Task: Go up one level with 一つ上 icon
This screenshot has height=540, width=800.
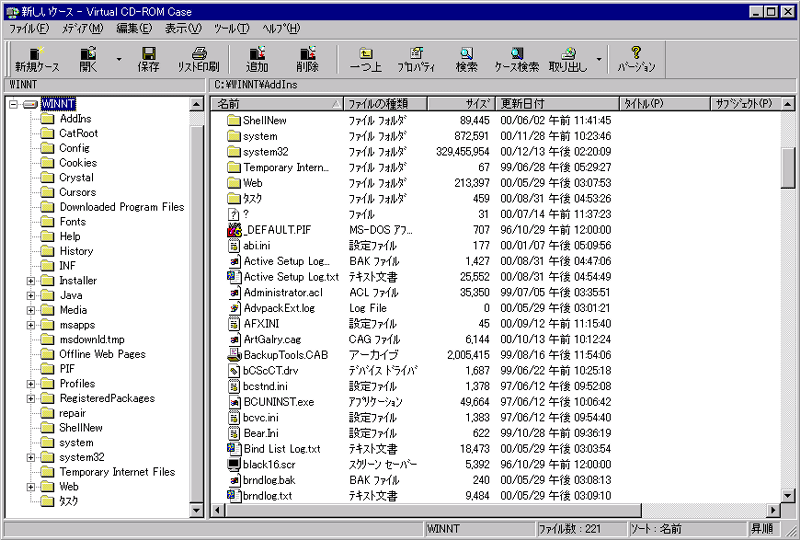Action: pyautogui.click(x=365, y=59)
